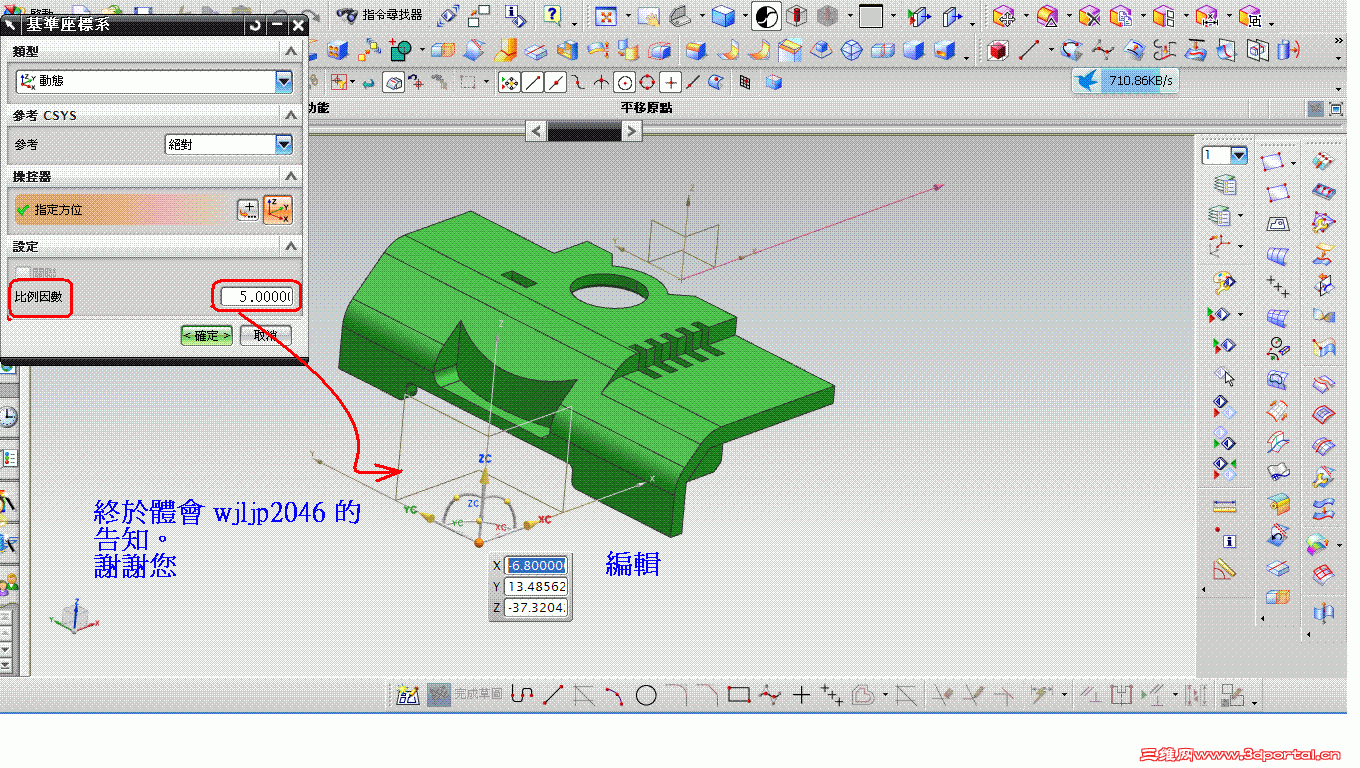Image resolution: width=1360 pixels, height=768 pixels.
Task: Click the CSYS manipulator icon beside 指定方位
Action: pyautogui.click(x=277, y=209)
